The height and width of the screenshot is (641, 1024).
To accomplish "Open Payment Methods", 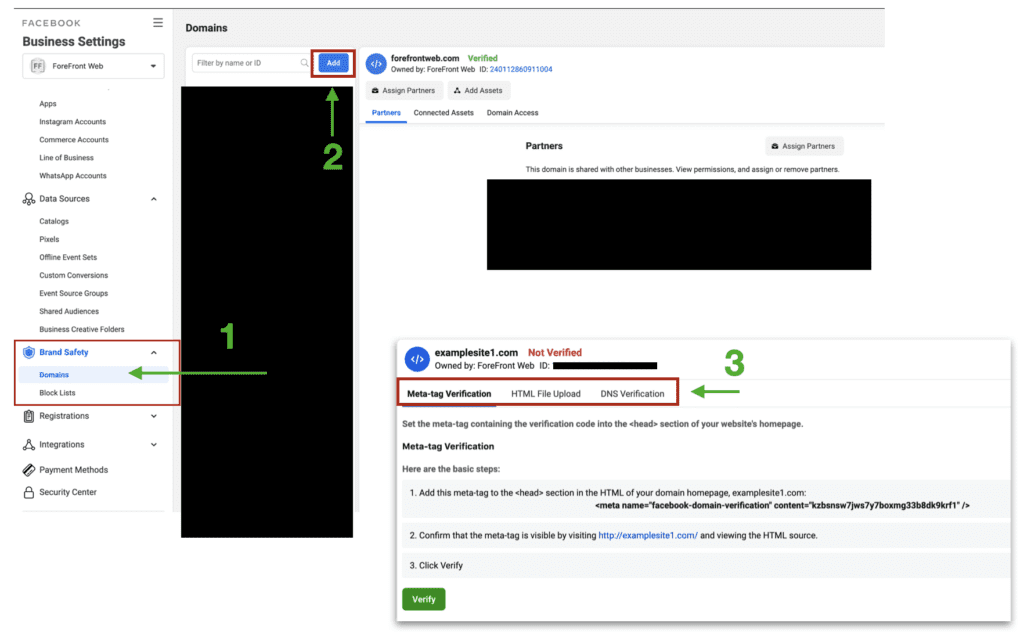I will point(74,470).
